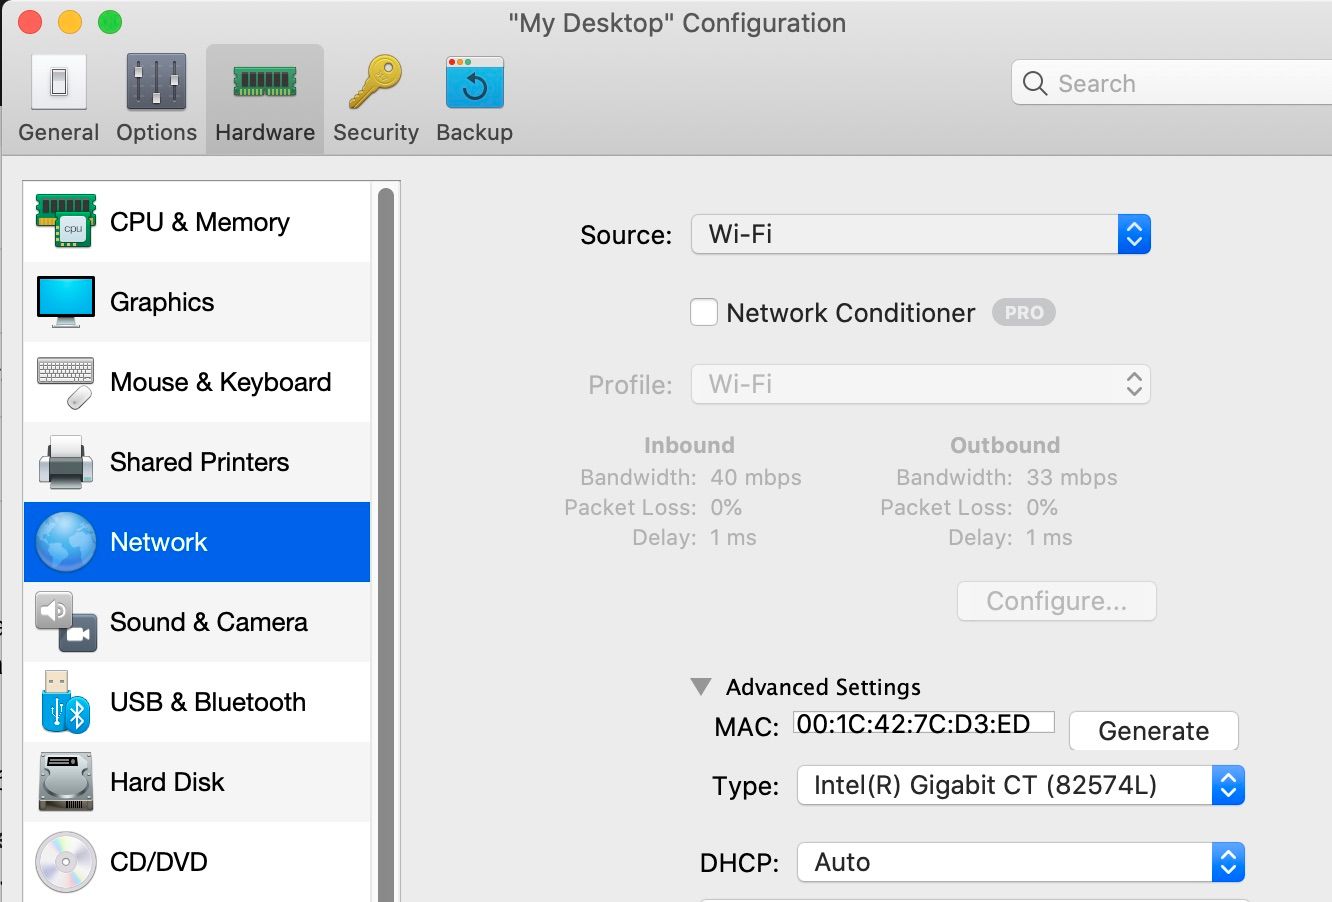
Task: Click the Configure button for conditioner
Action: click(x=1056, y=601)
